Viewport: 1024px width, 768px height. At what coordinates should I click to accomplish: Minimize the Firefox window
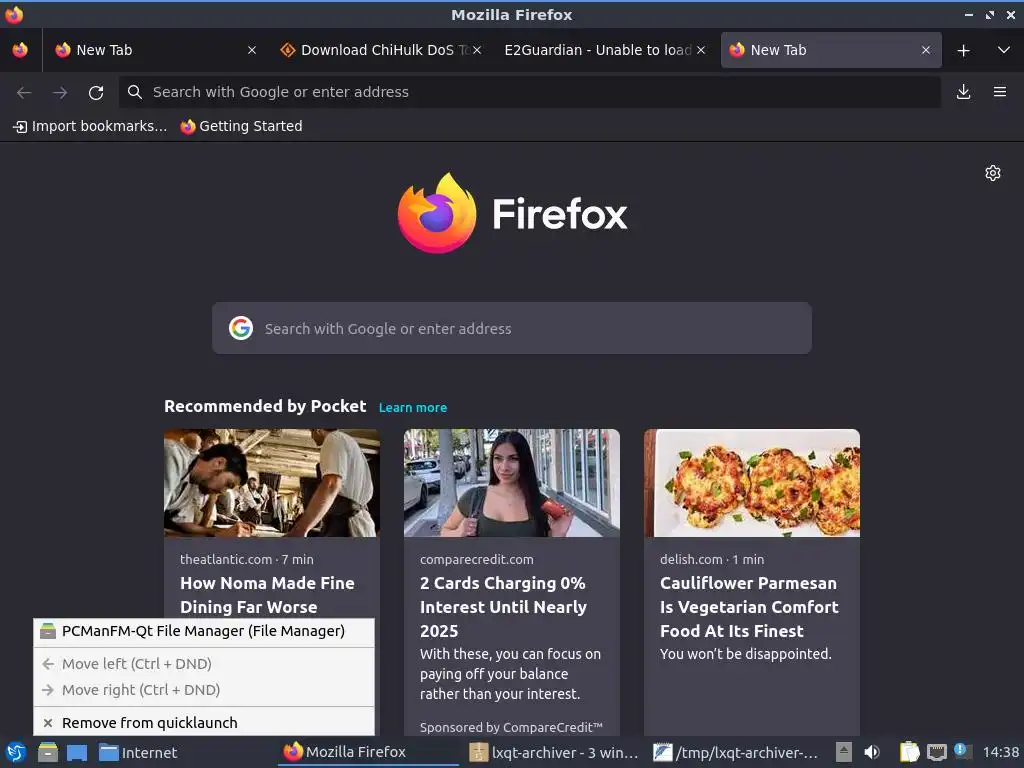(x=969, y=14)
